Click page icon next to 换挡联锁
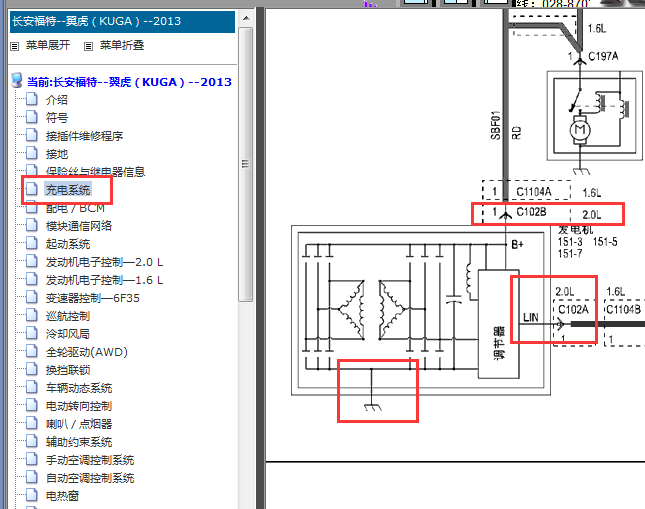Viewport: 645px width, 509px height. pos(32,369)
